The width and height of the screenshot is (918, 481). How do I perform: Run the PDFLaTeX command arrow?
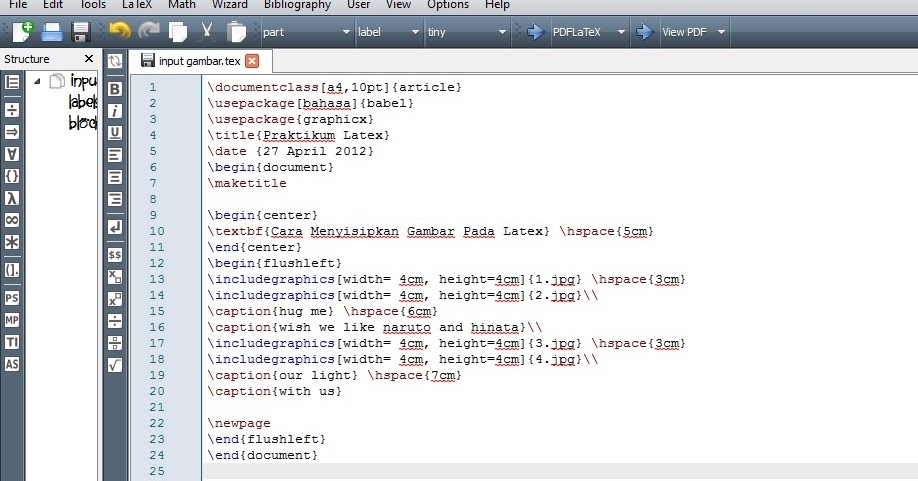[x=535, y=32]
